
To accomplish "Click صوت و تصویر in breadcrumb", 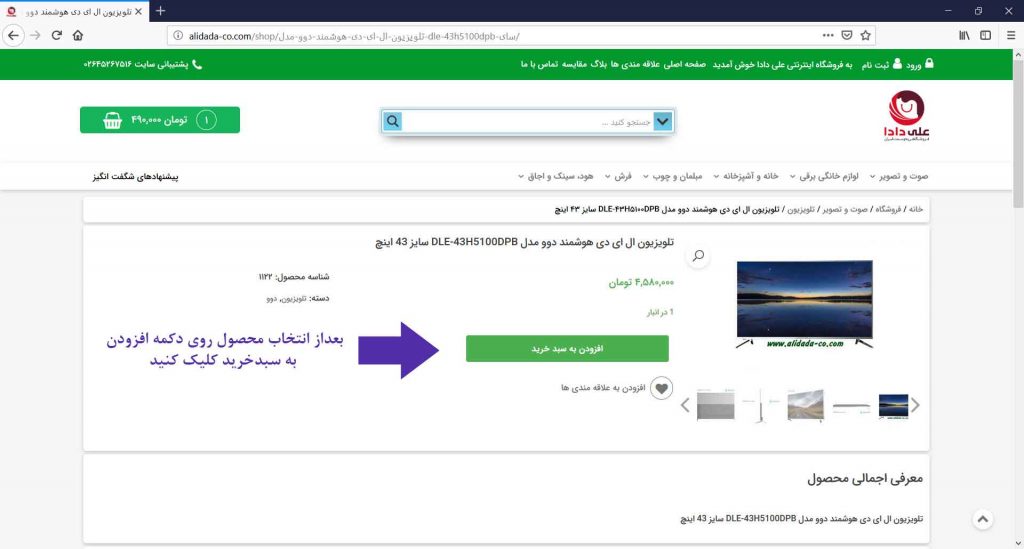I will [845, 209].
